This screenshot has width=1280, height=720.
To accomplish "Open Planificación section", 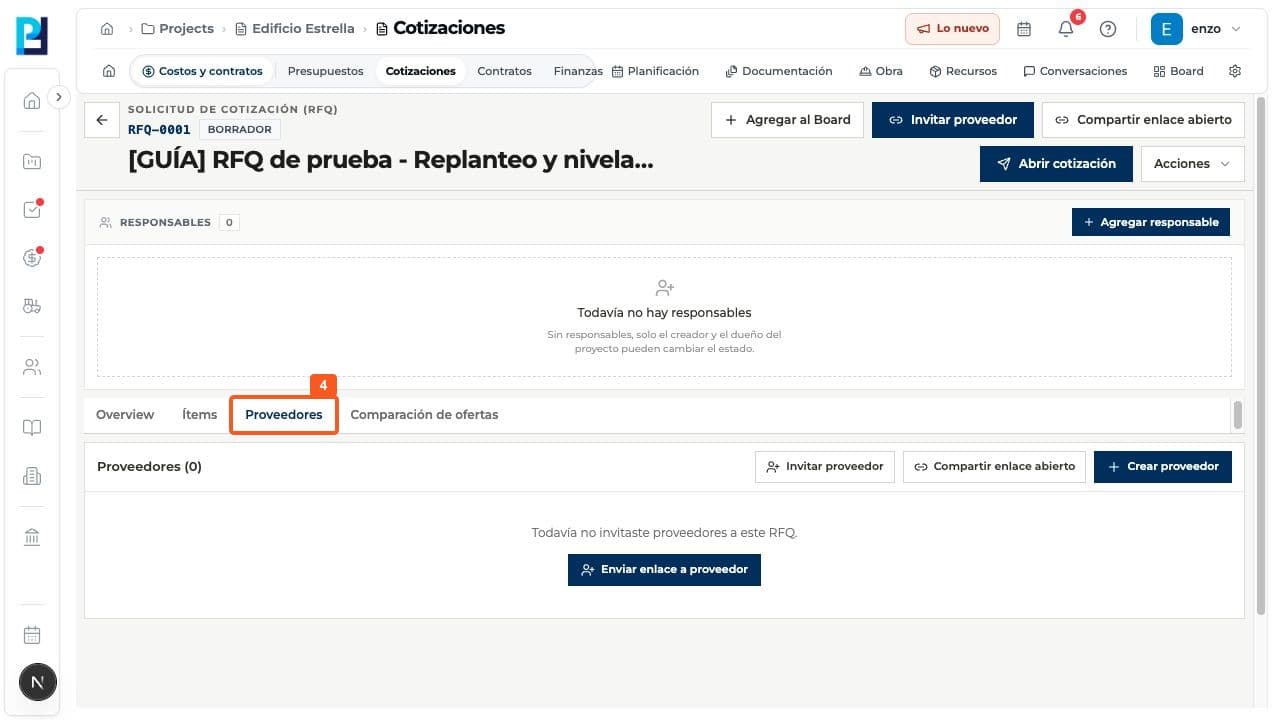I will [x=655, y=71].
